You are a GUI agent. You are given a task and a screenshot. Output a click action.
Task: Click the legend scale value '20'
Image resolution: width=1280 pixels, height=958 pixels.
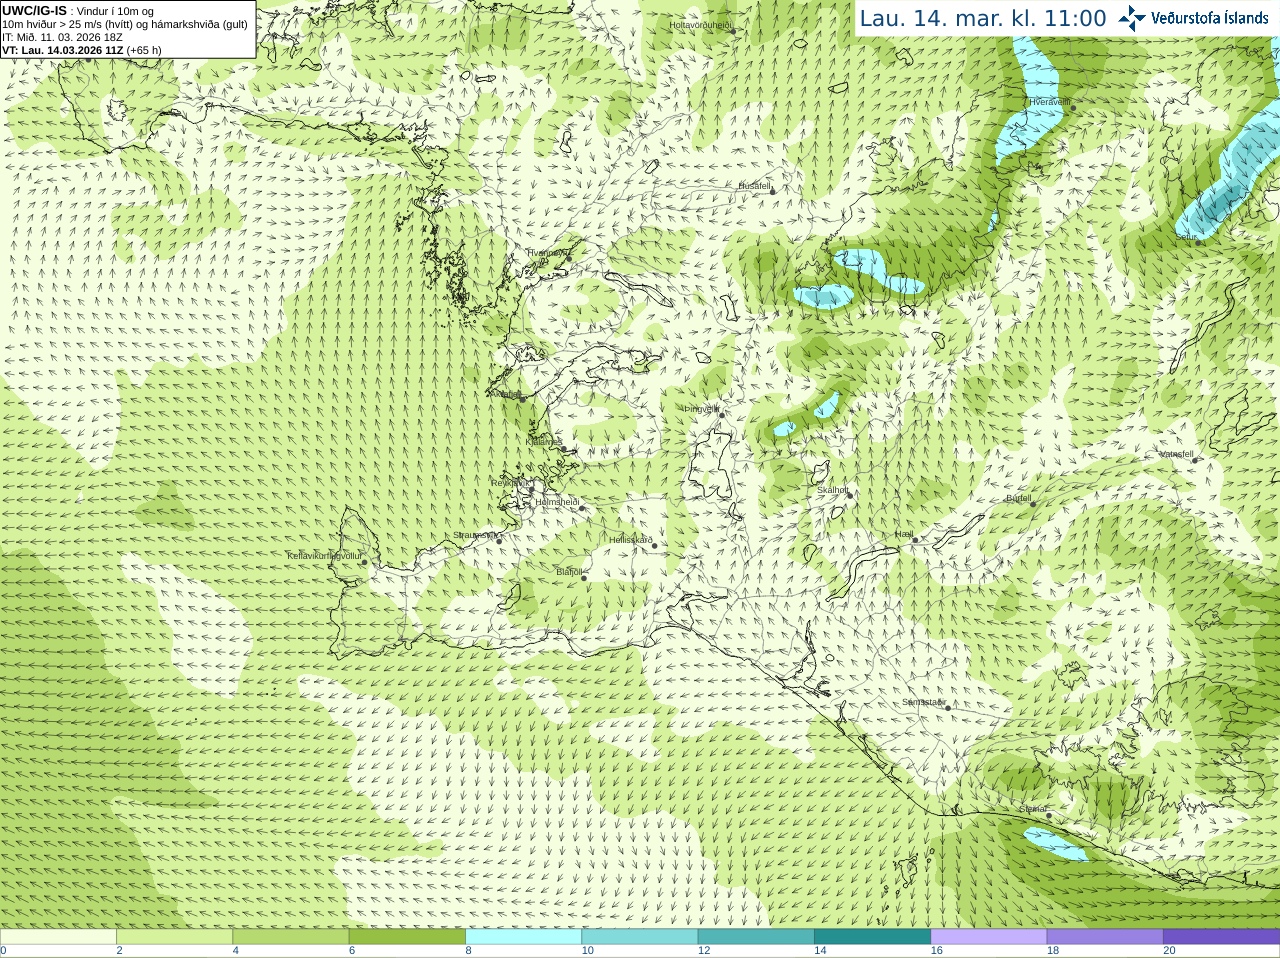click(1169, 951)
